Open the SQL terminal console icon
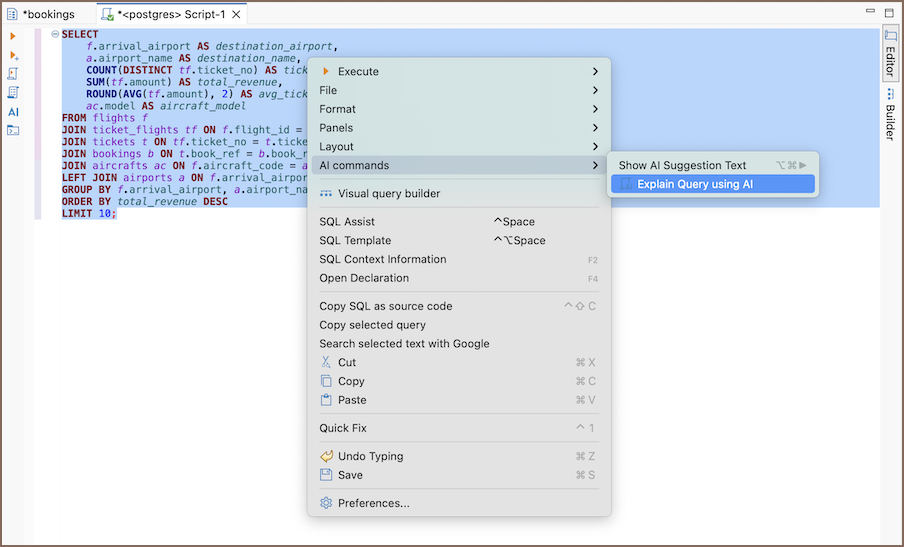This screenshot has width=904, height=547. tap(13, 130)
